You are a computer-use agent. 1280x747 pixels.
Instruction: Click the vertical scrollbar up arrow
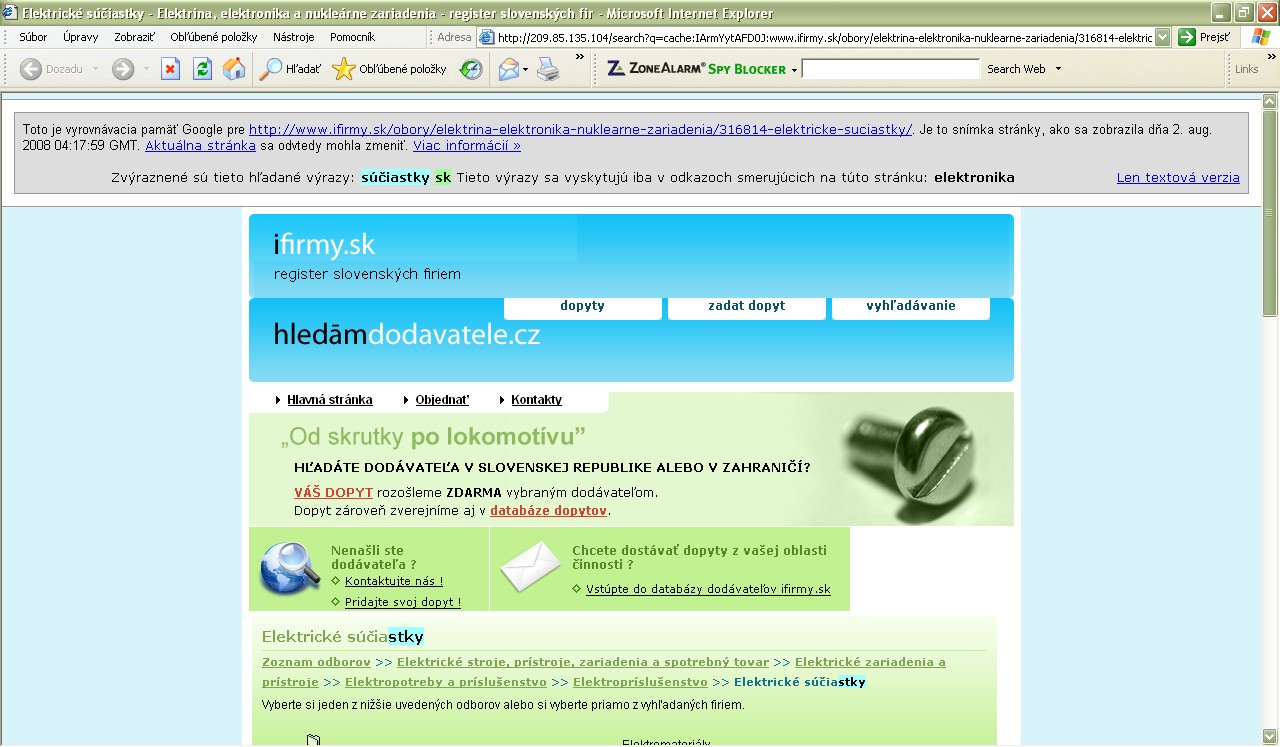pyautogui.click(x=1270, y=101)
